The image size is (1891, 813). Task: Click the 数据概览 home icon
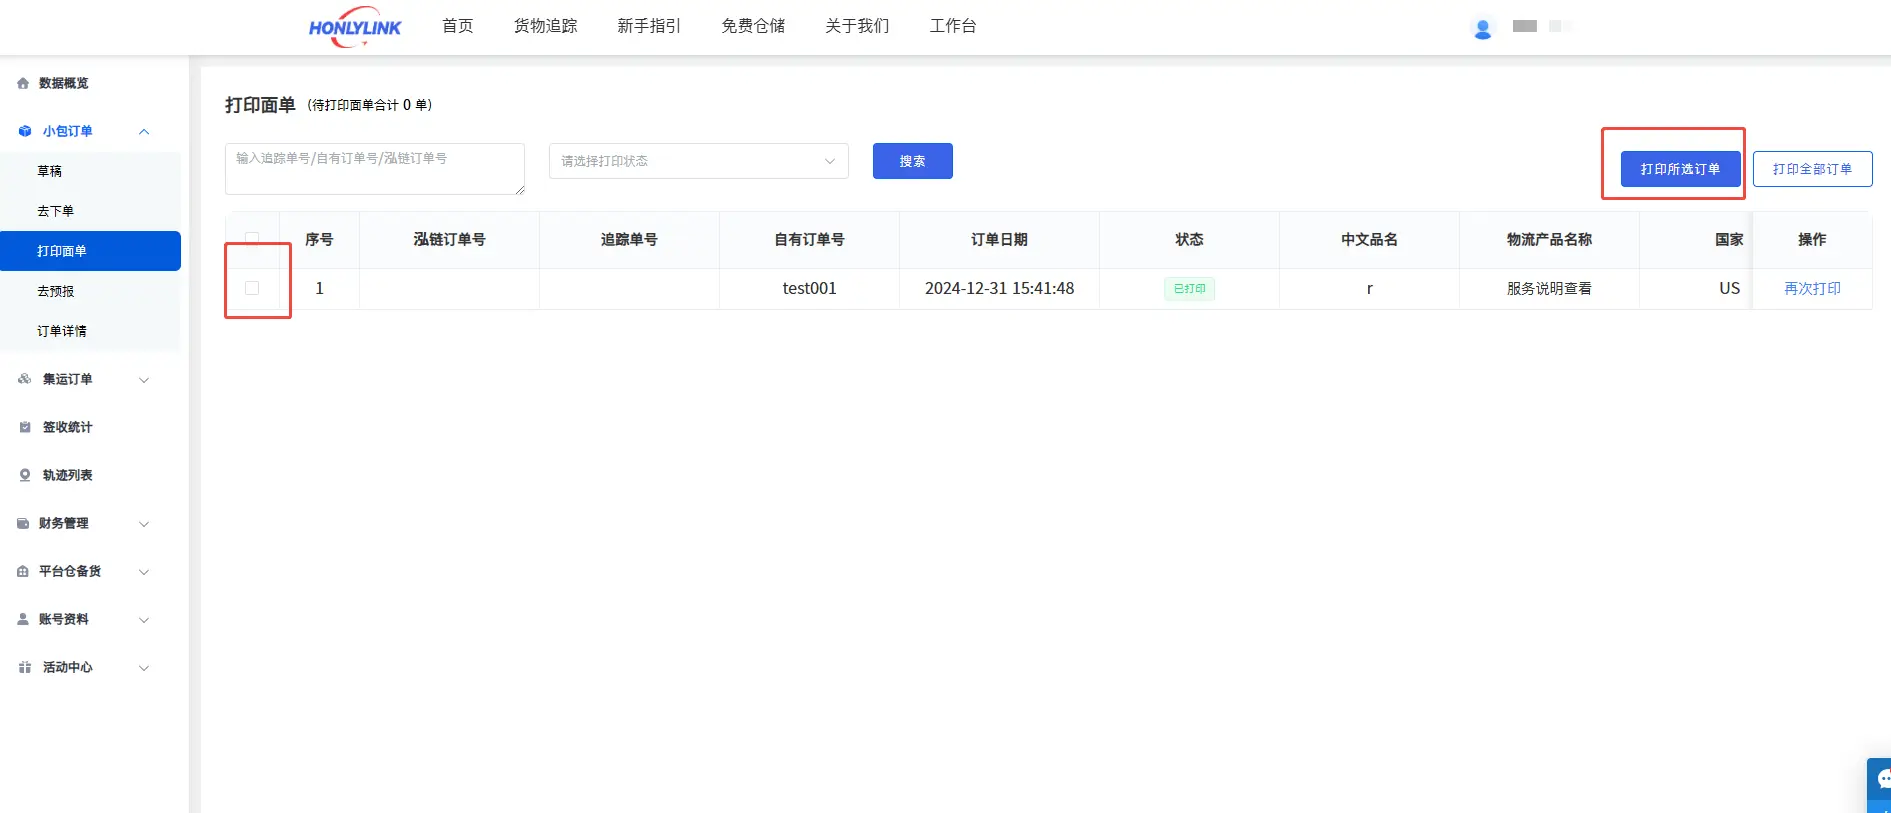click(23, 83)
